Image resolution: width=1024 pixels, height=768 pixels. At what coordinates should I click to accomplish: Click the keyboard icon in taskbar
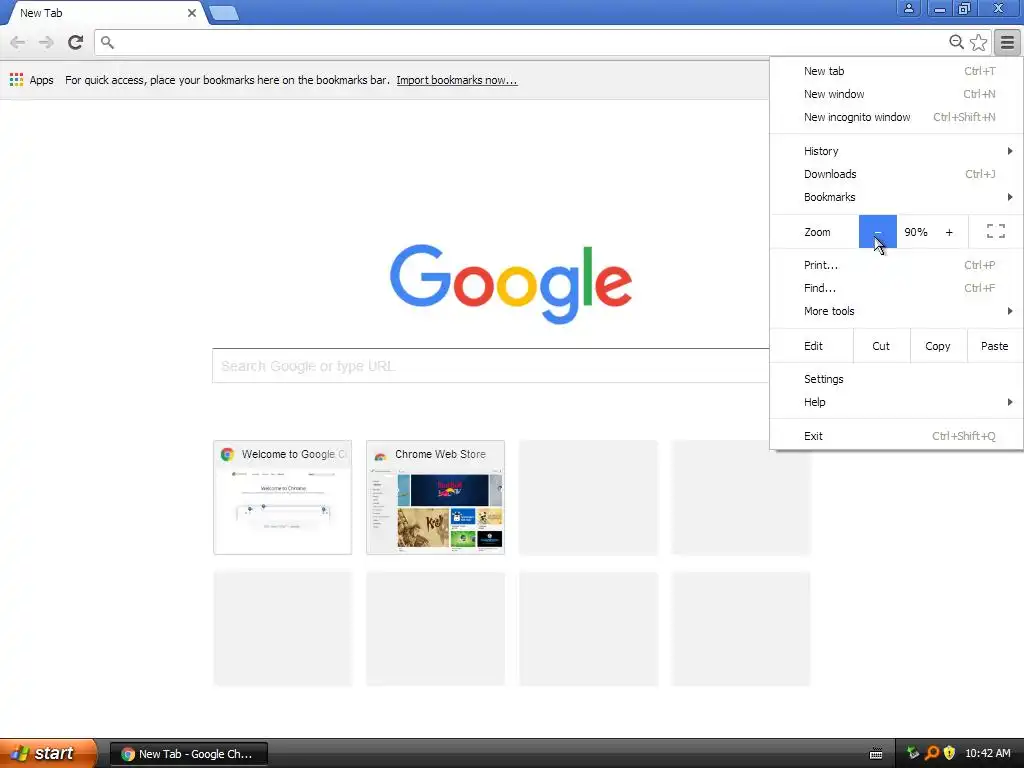point(876,754)
